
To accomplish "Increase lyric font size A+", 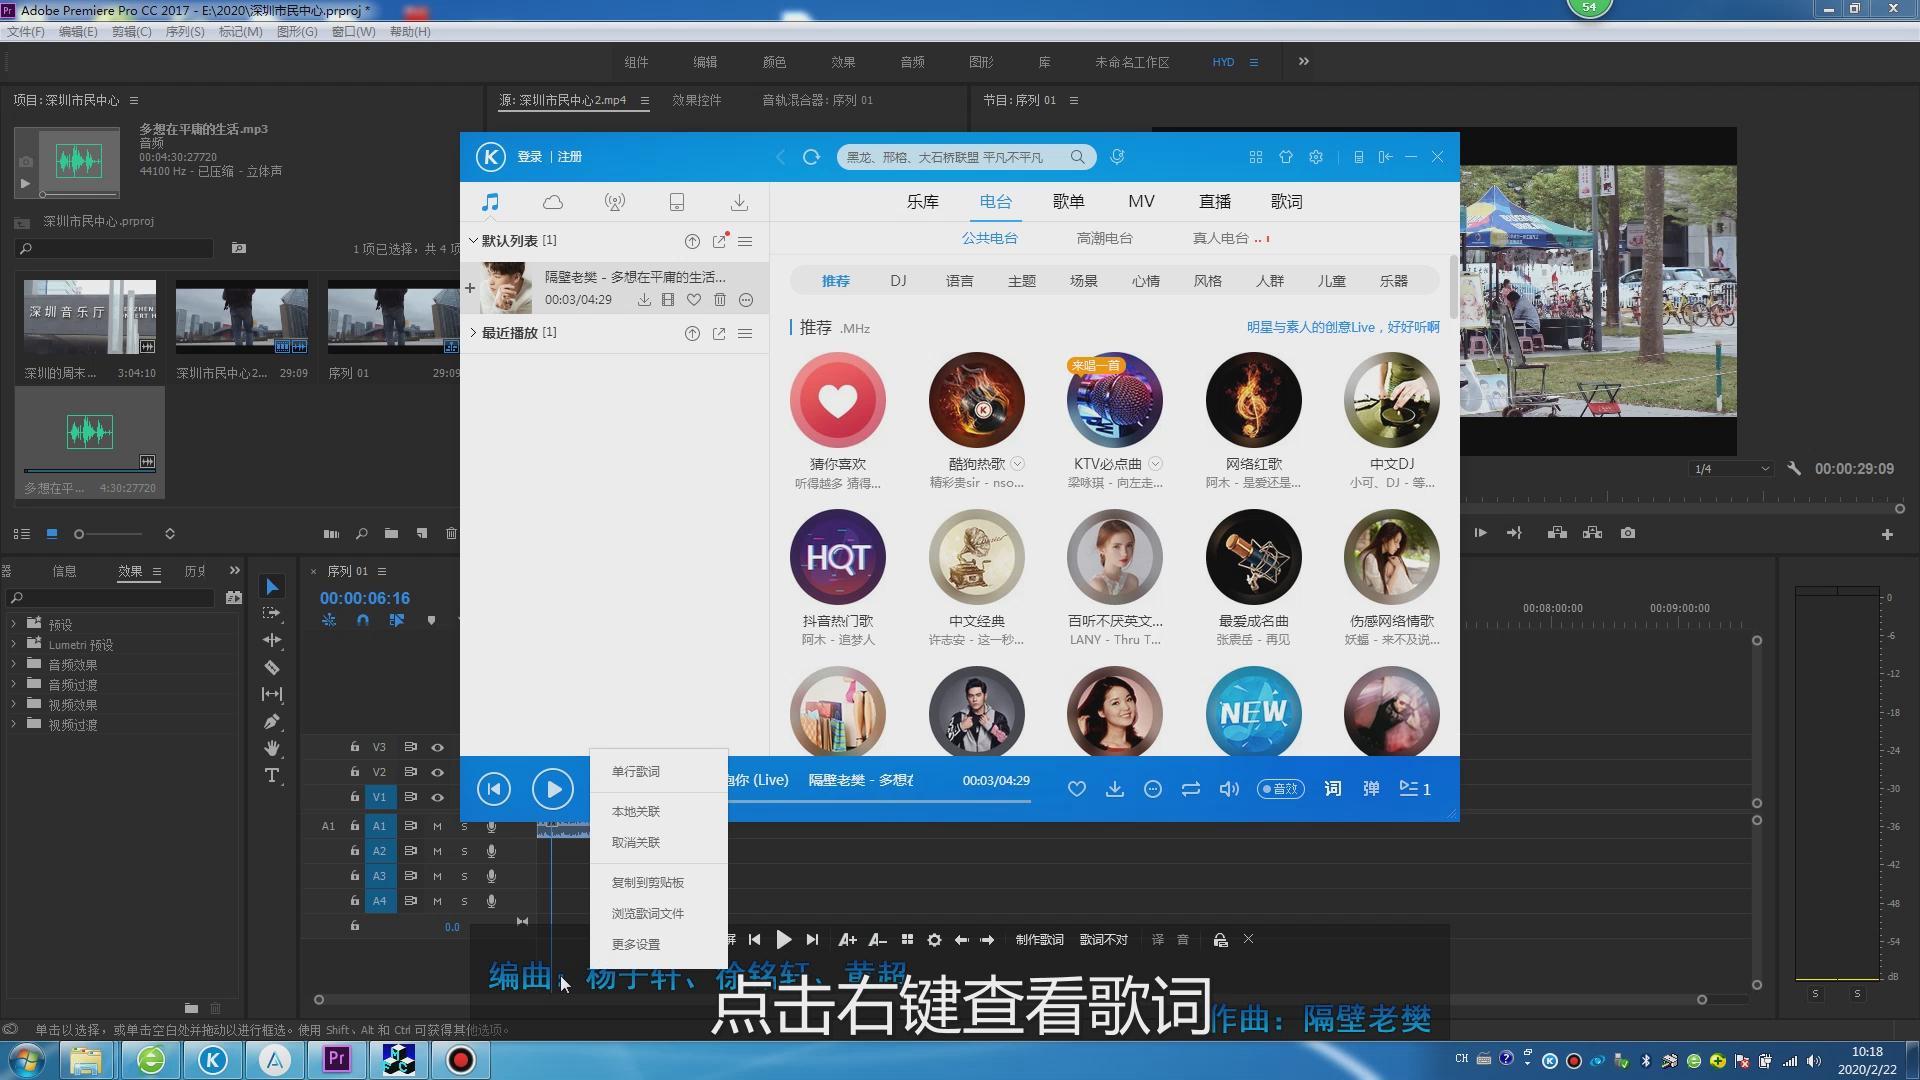I will coord(847,940).
